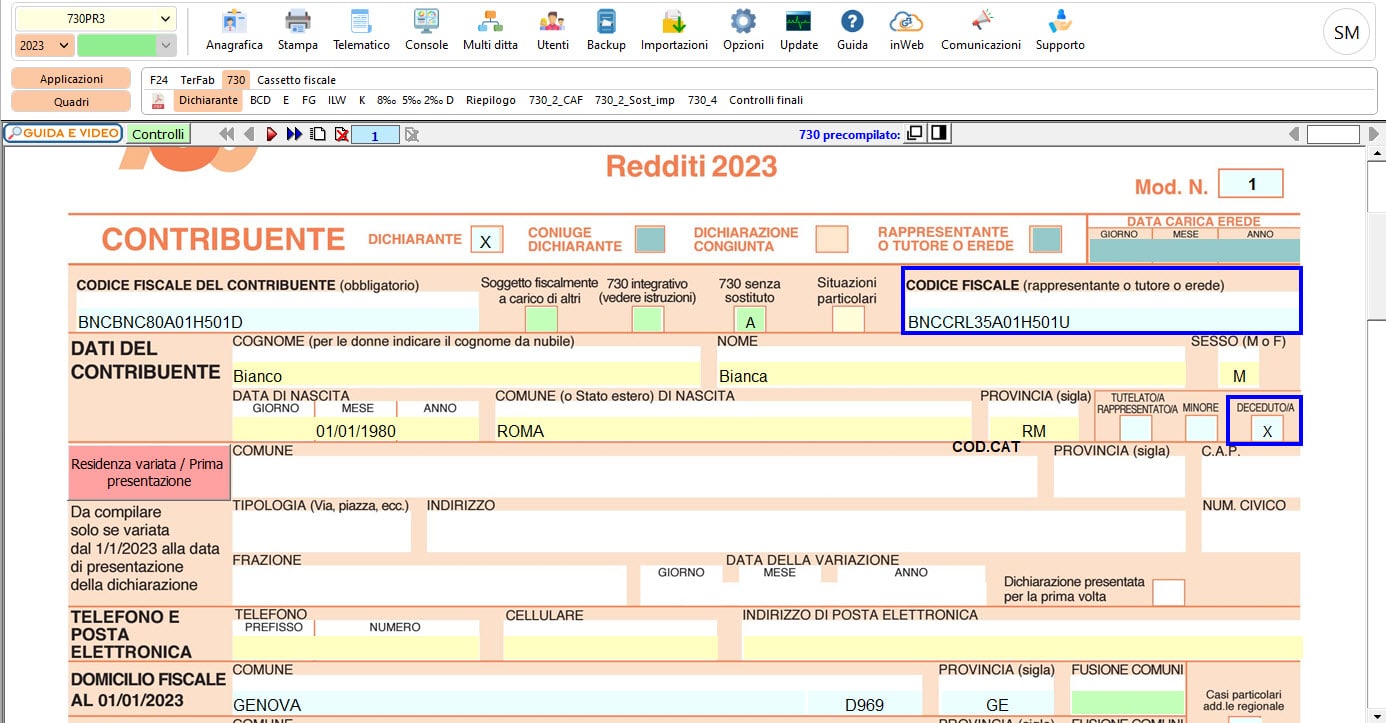This screenshot has height=723, width=1386.
Task: Click the Cognome field with Bianco
Action: pos(466,376)
